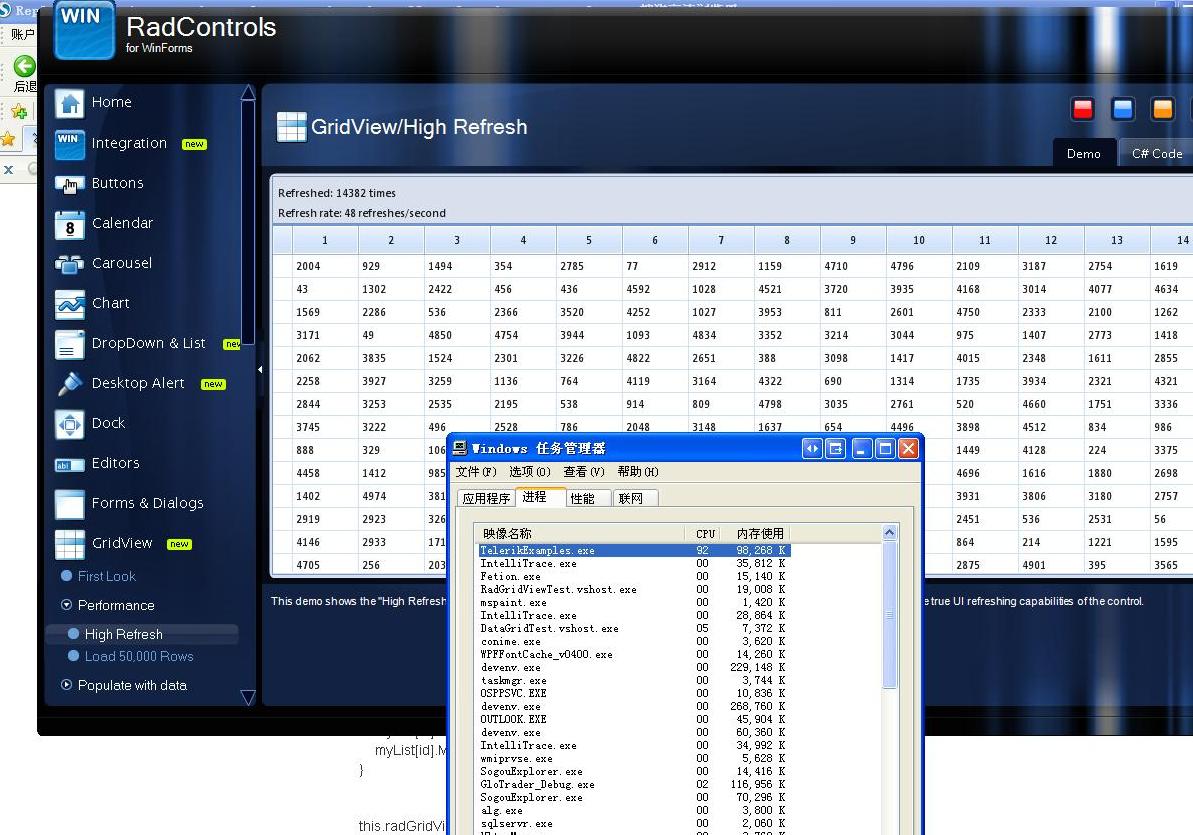Sort processes by 映像名称 column
Viewport: 1193px width, 835px height.
click(581, 534)
